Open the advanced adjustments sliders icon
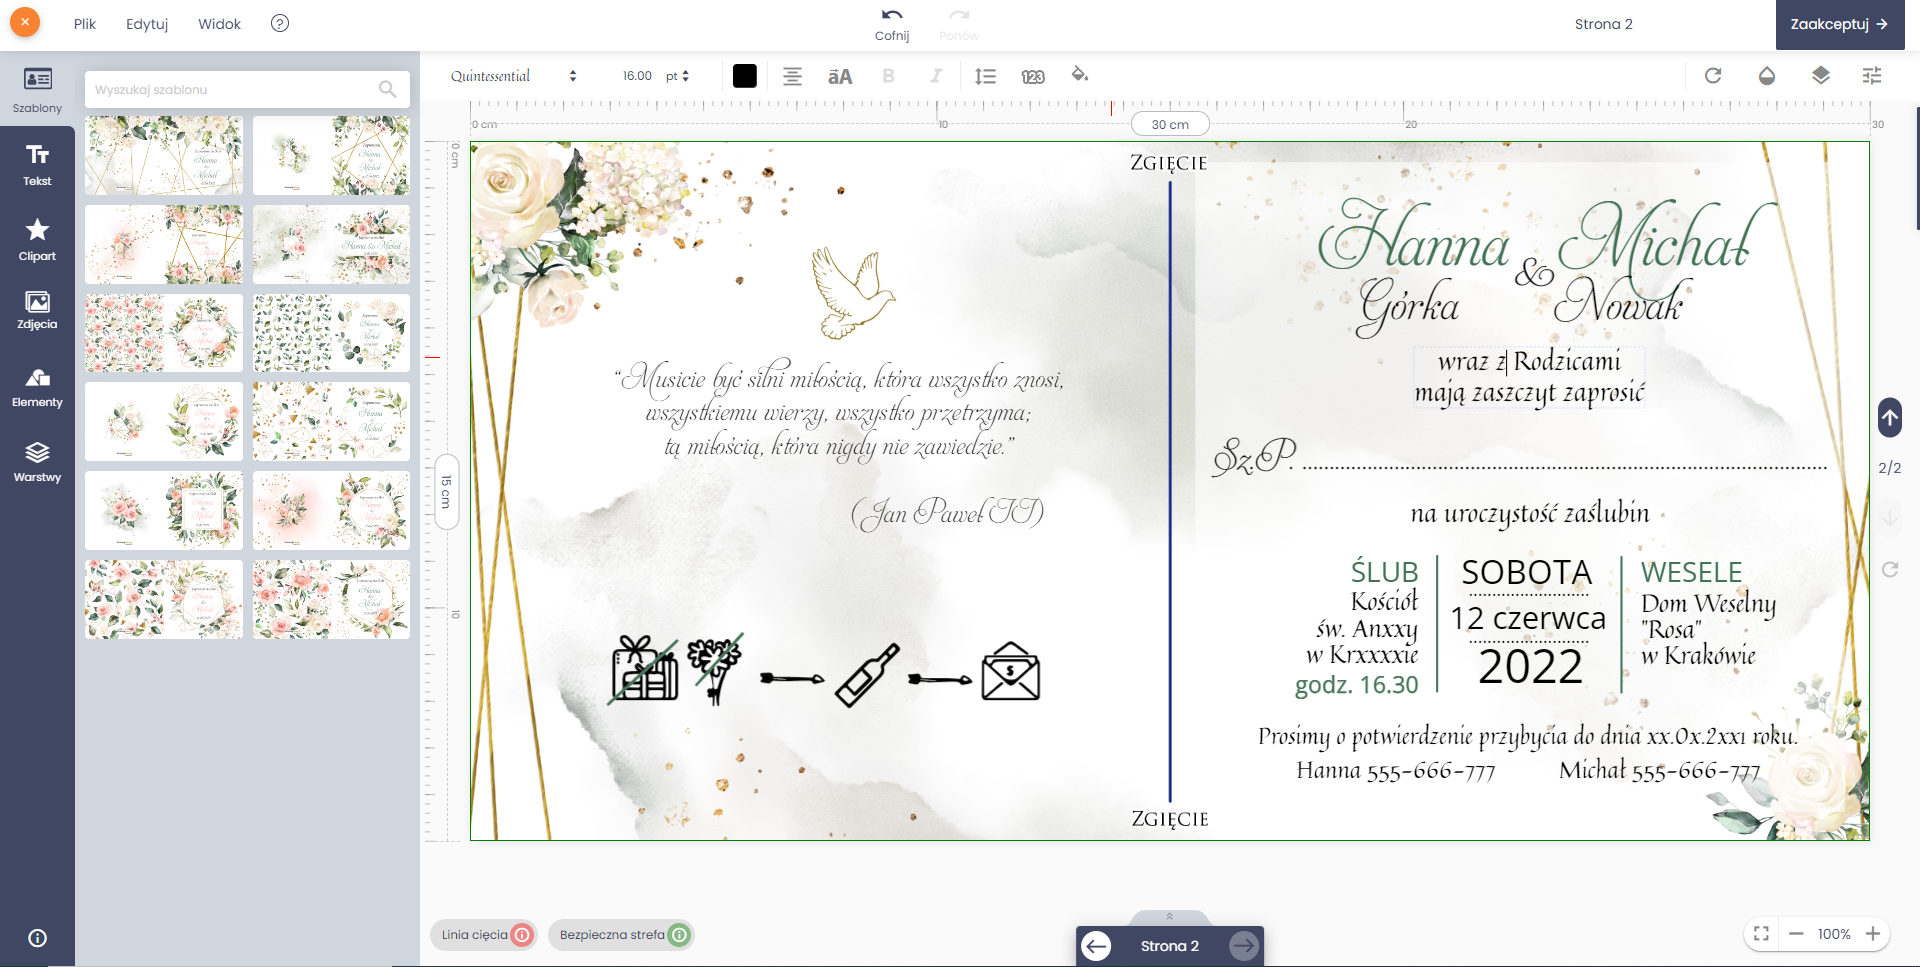This screenshot has width=1920, height=967. click(x=1872, y=76)
